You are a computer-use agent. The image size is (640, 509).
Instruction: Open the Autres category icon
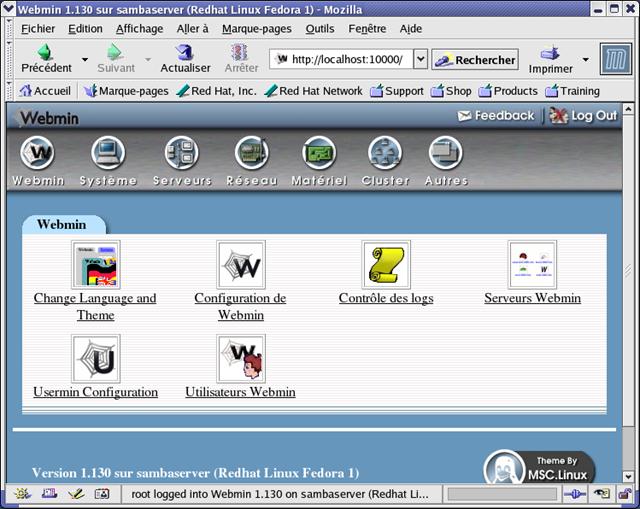446,153
